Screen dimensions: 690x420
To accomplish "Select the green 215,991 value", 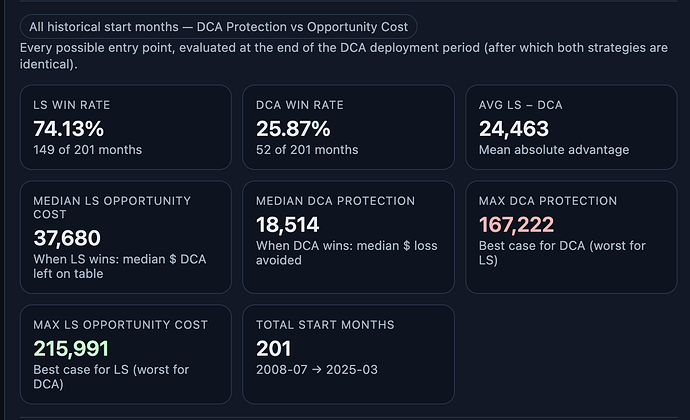I will point(71,348).
